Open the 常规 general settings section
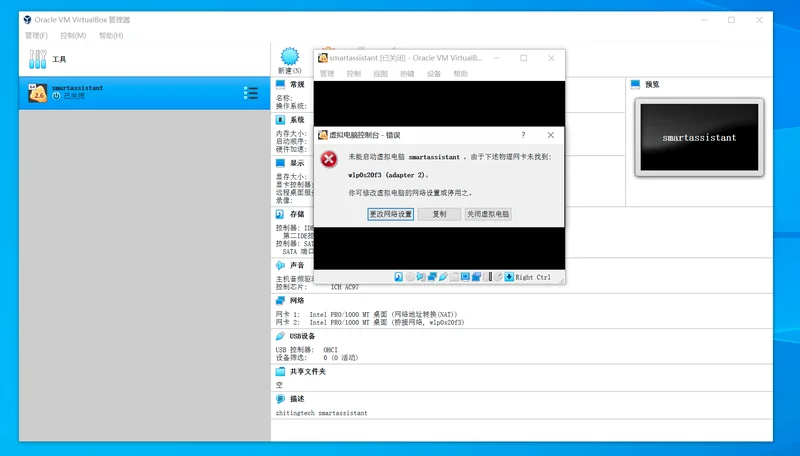Screen dimensions: 800x456 click(x=297, y=84)
